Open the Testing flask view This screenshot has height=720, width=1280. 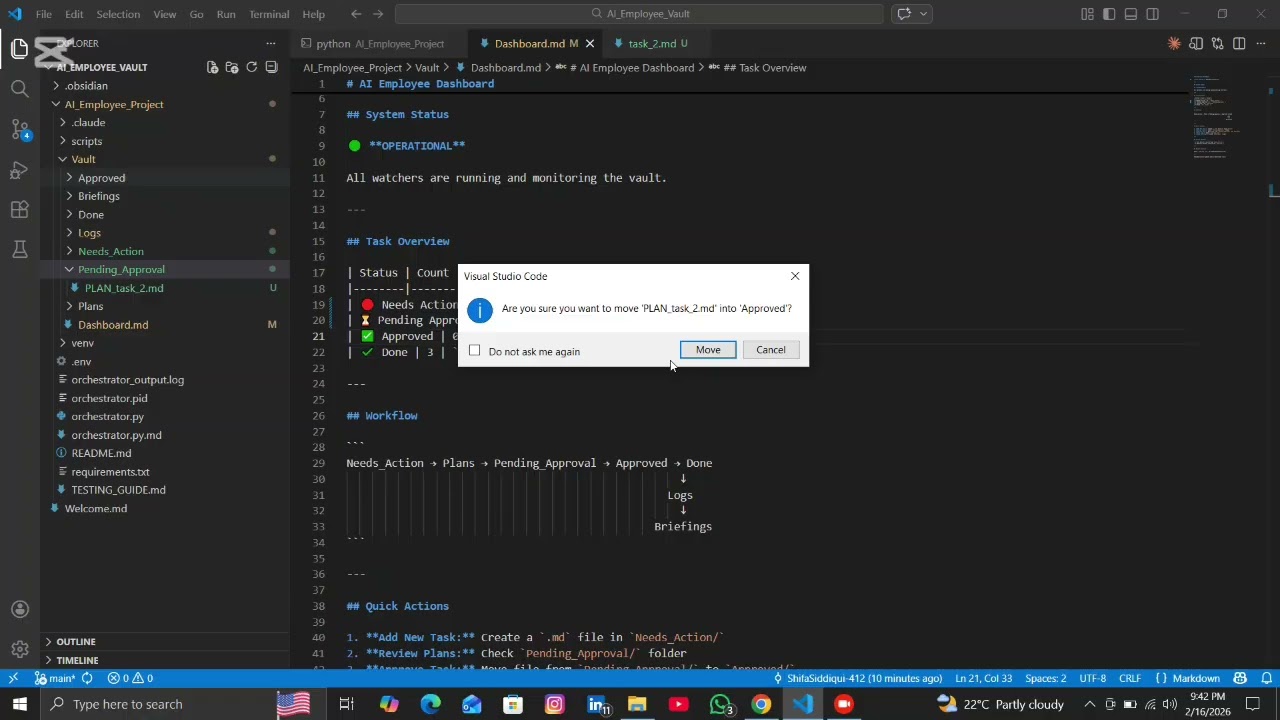(20, 249)
